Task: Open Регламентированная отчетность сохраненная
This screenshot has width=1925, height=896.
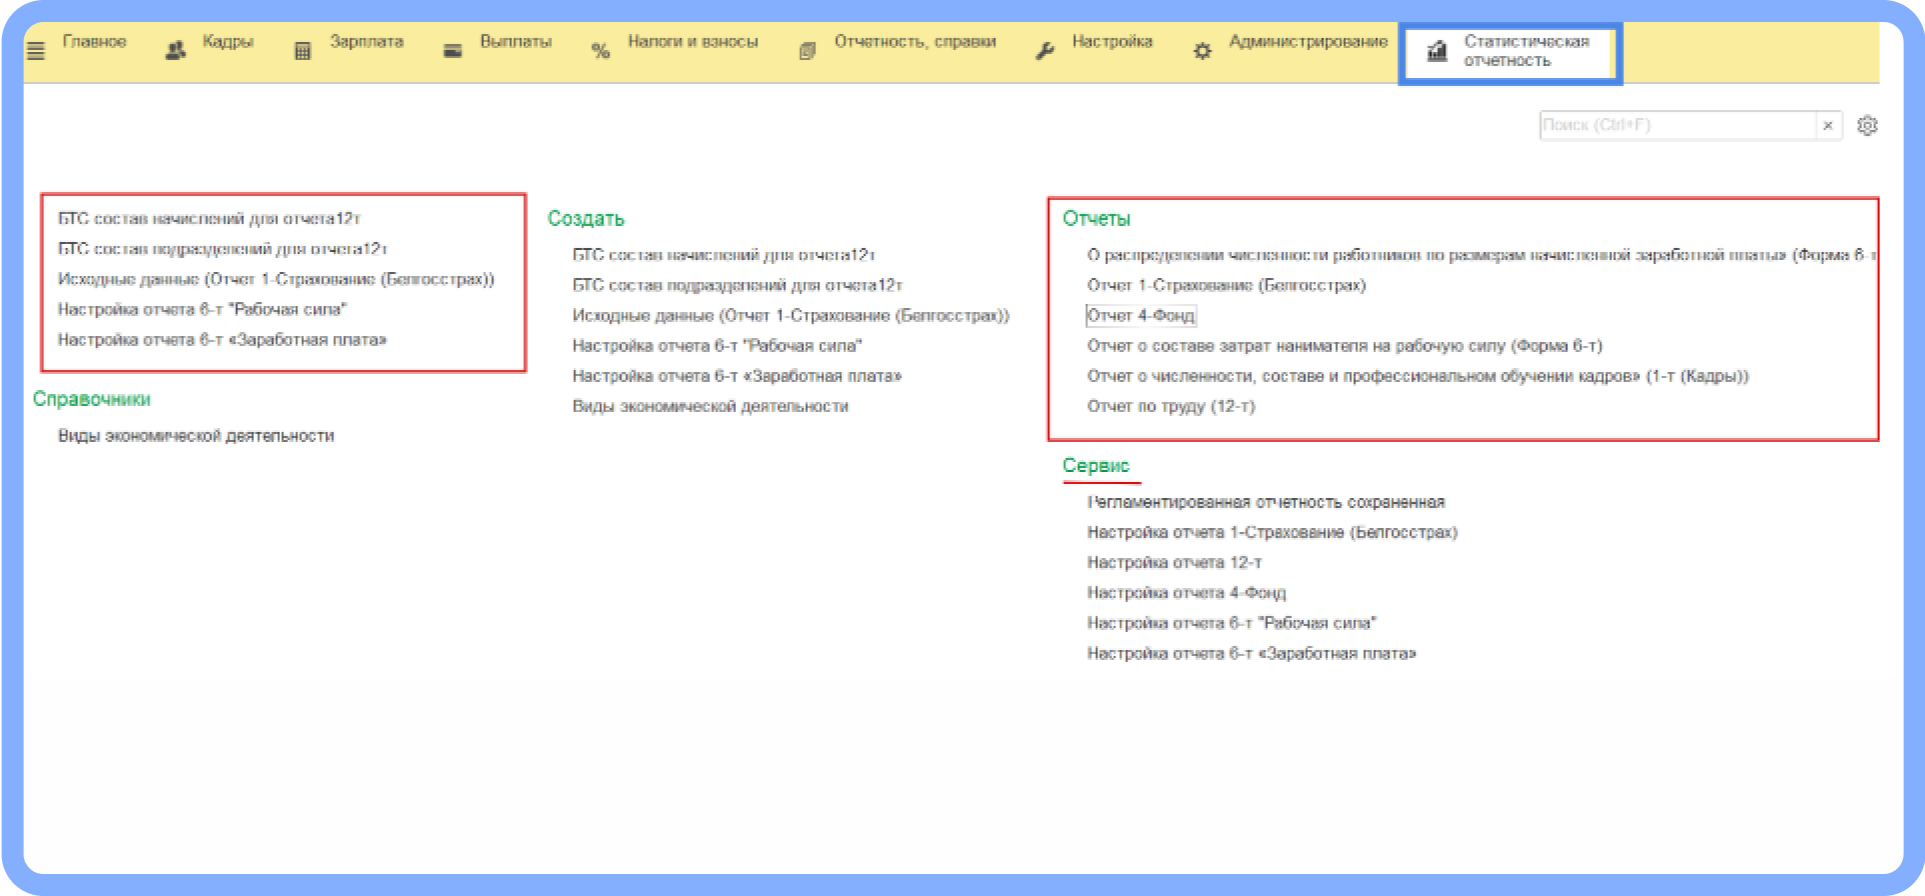Action: [x=1265, y=503]
